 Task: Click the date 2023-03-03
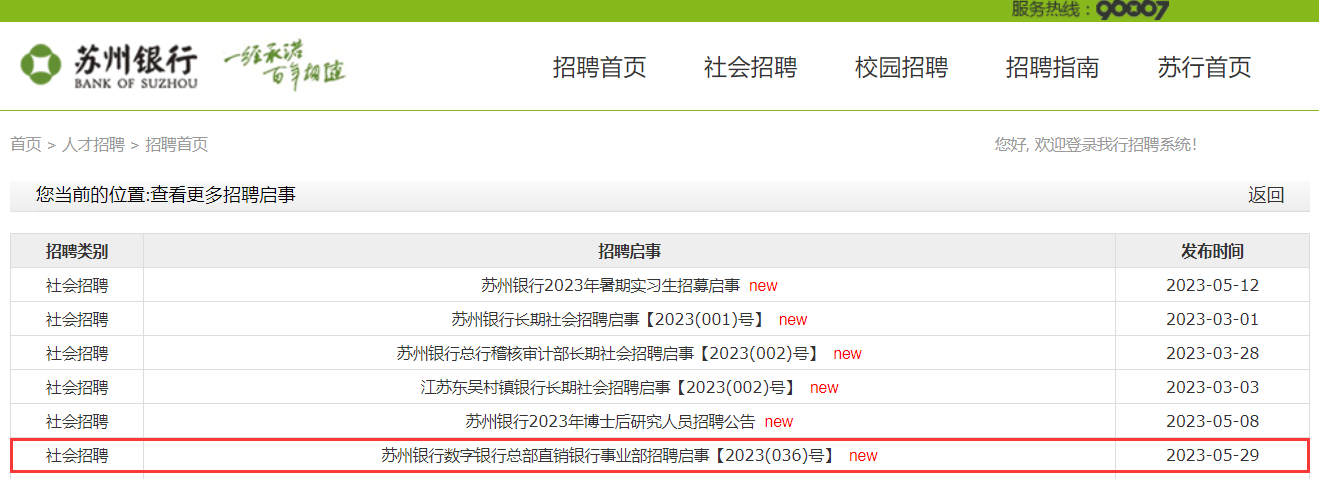click(1212, 387)
